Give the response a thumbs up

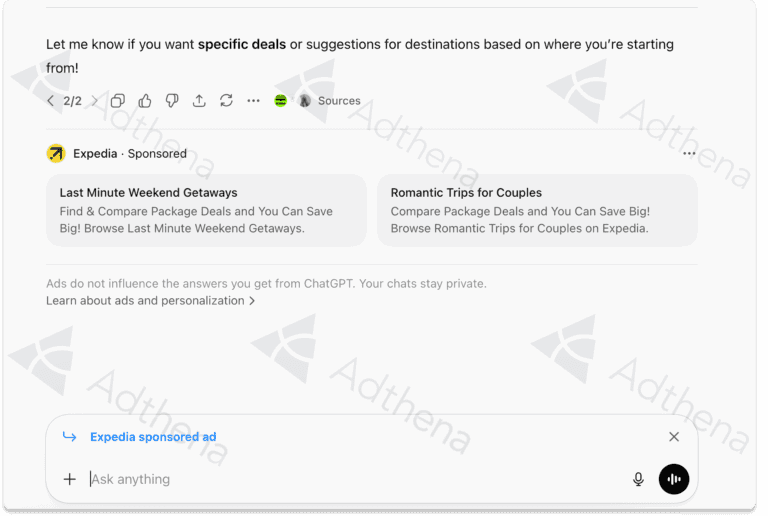point(145,101)
